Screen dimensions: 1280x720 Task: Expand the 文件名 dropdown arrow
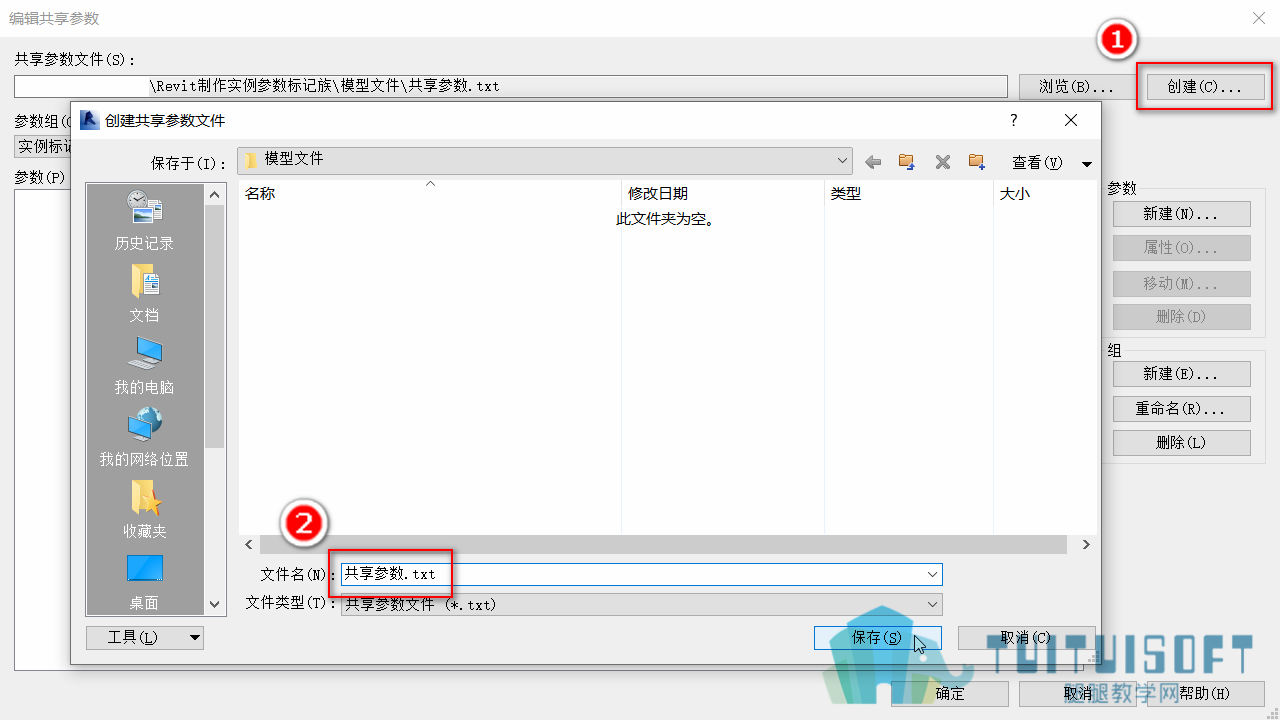pos(932,574)
